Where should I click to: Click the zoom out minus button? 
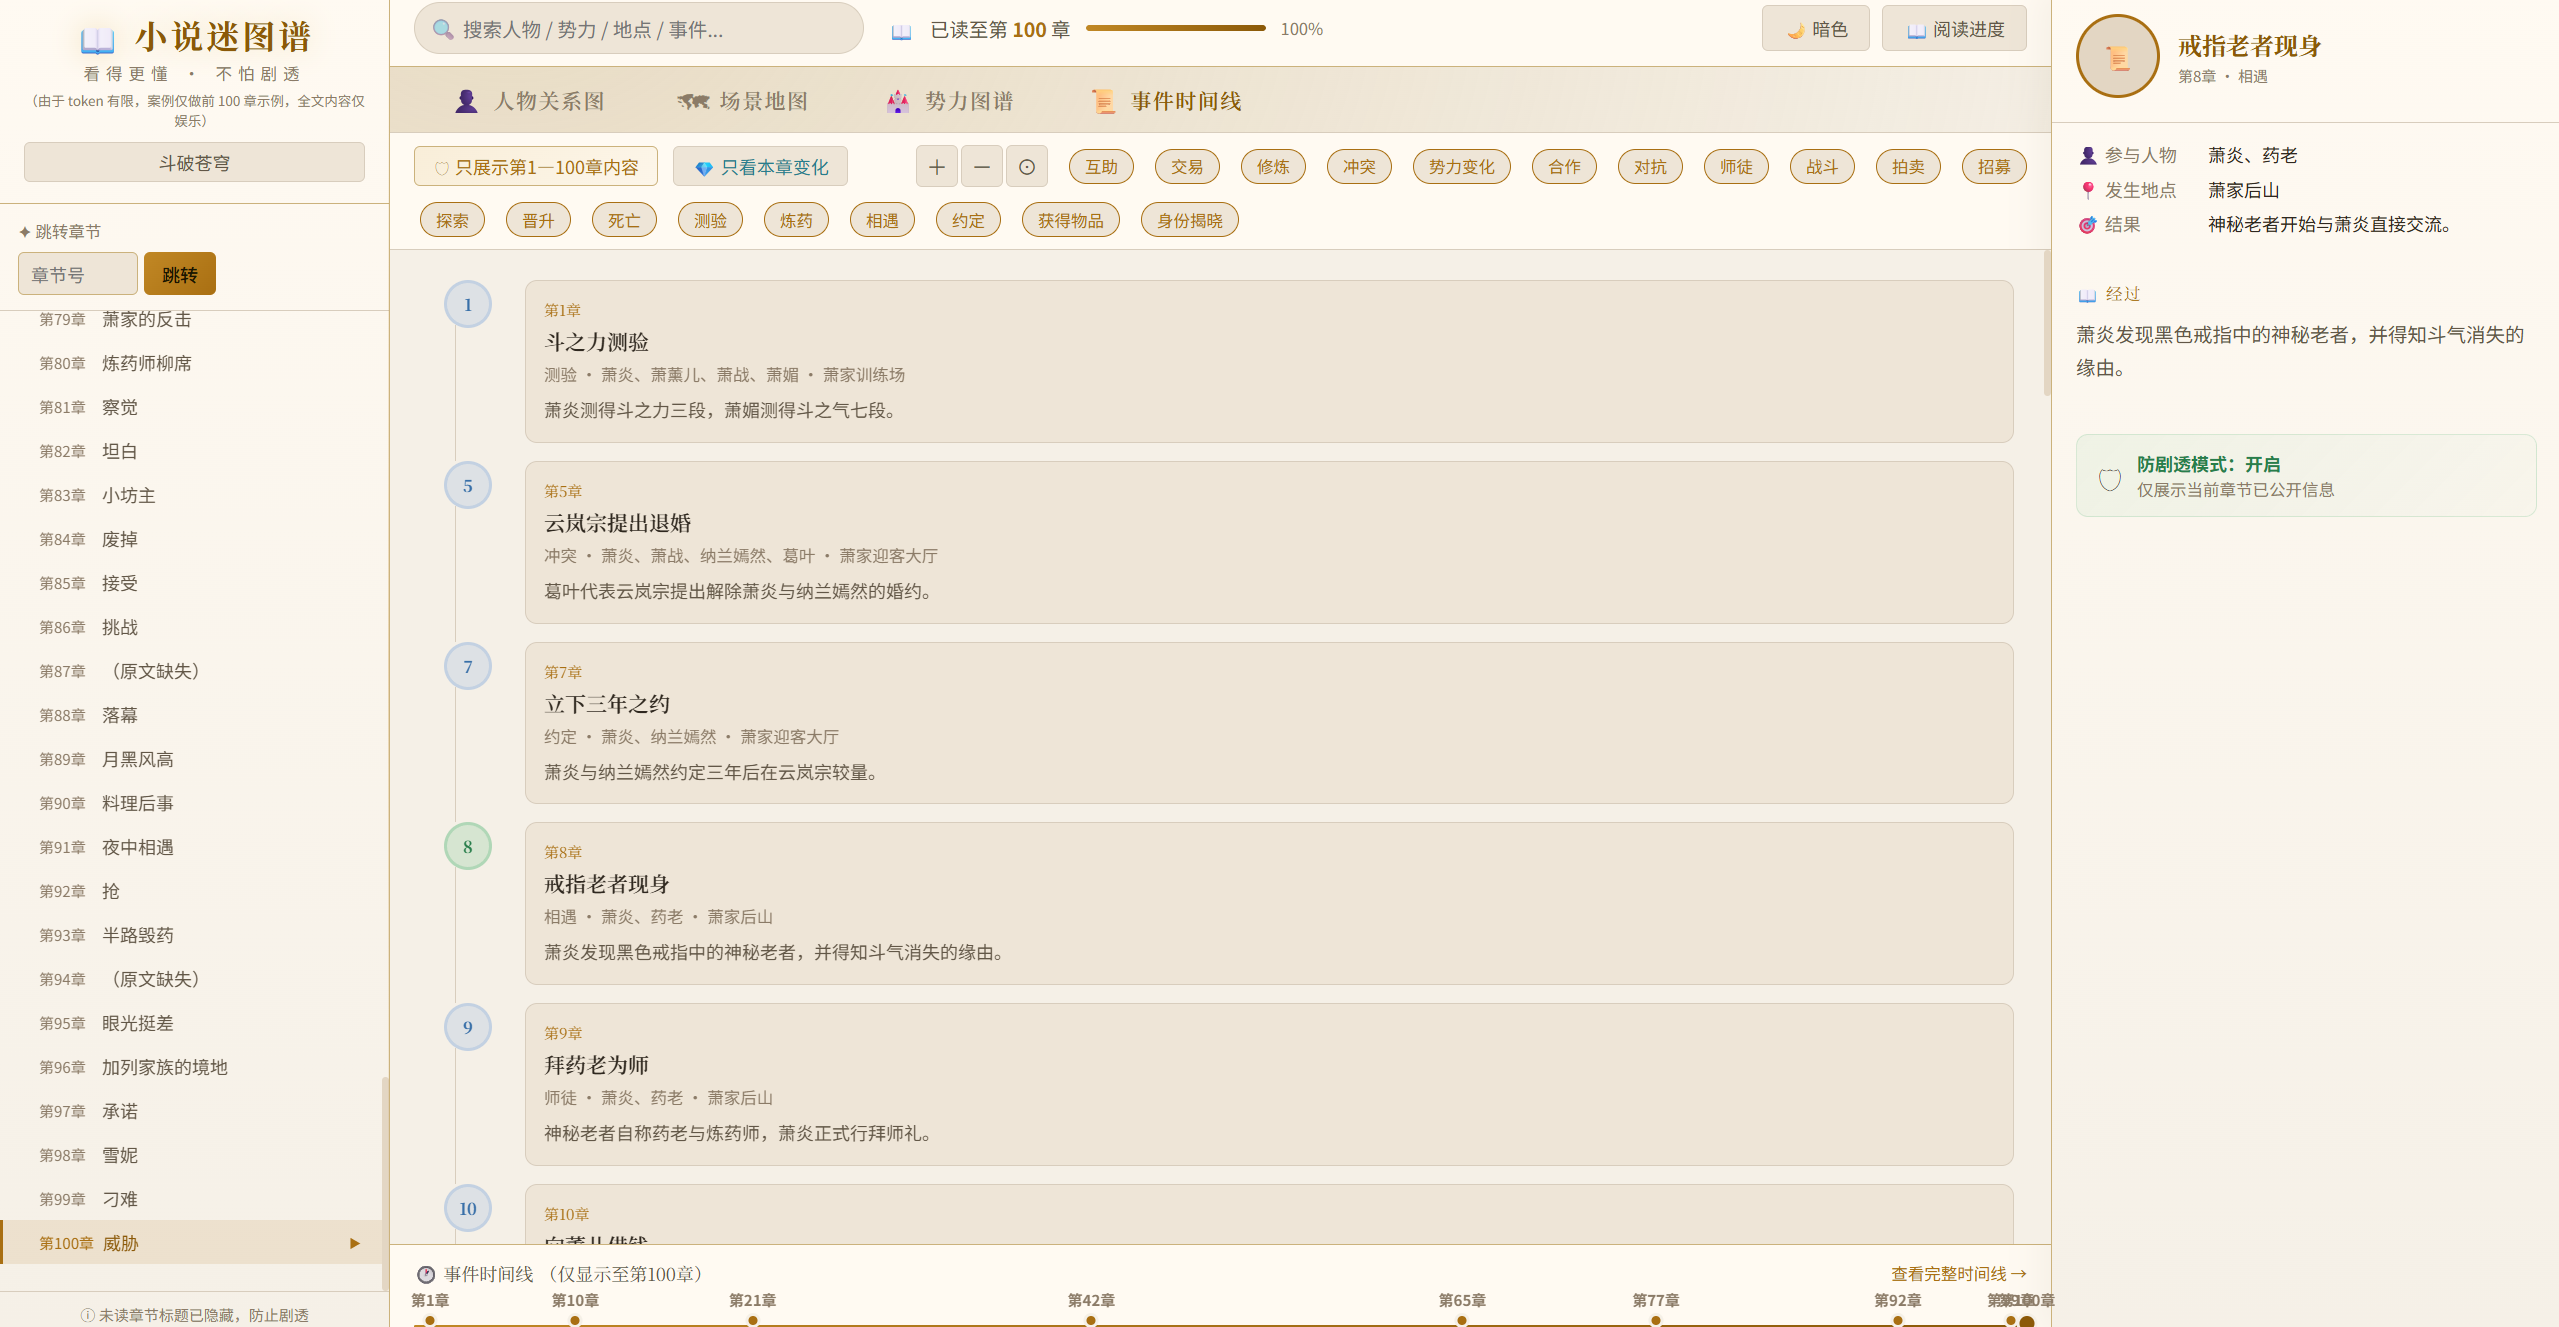click(982, 167)
